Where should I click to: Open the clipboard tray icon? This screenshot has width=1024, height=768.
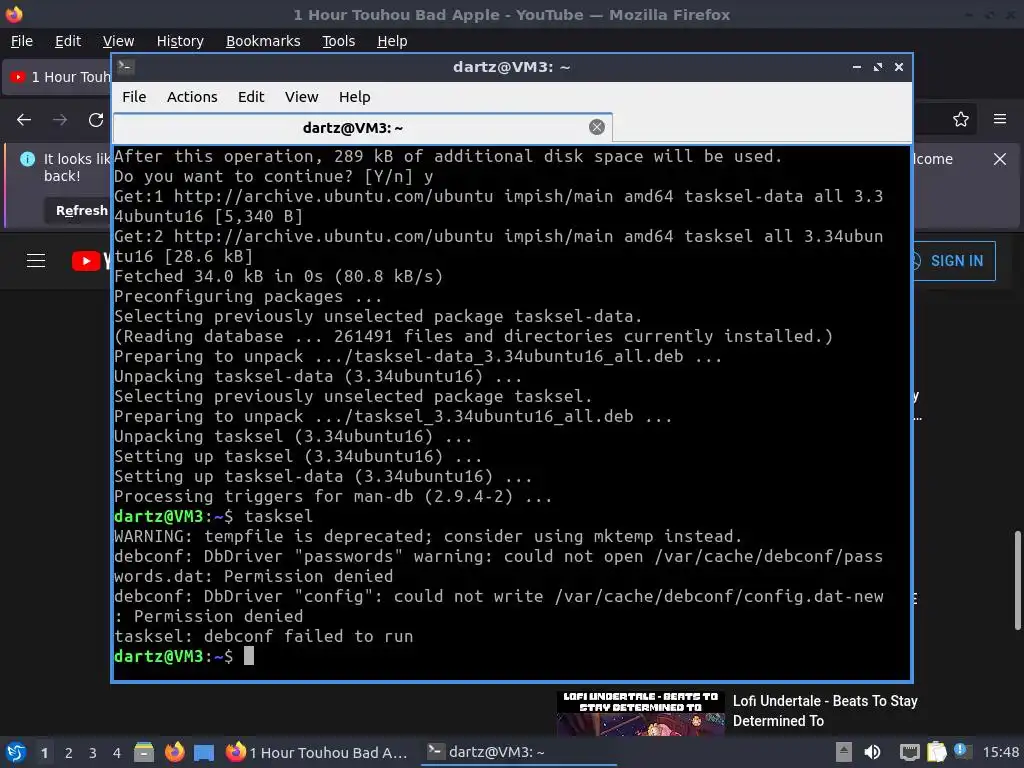(x=936, y=752)
